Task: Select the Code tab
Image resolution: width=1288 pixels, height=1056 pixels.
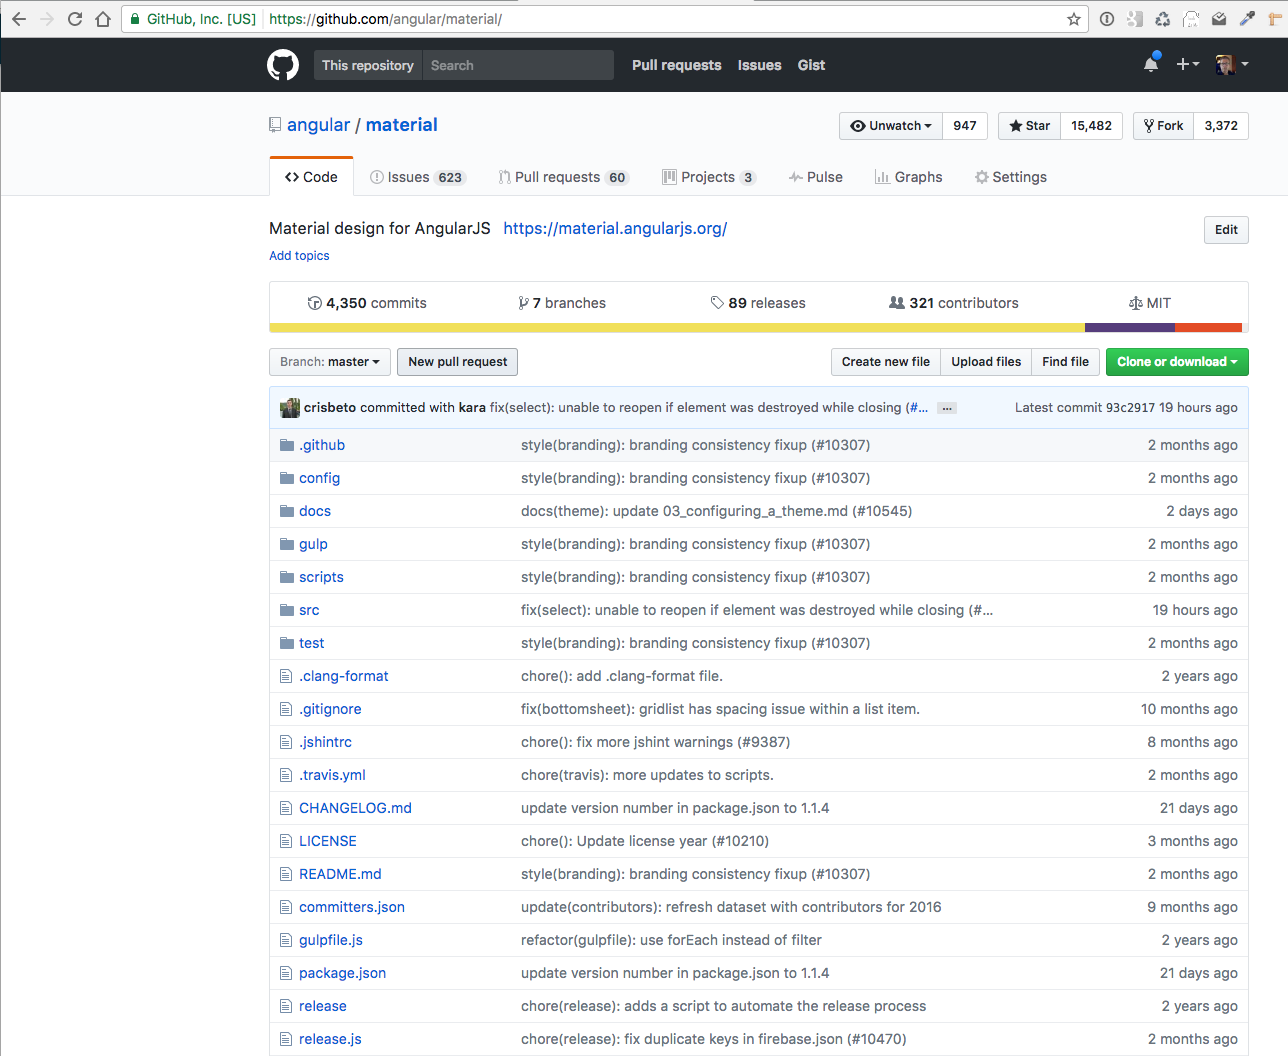Action: (311, 177)
